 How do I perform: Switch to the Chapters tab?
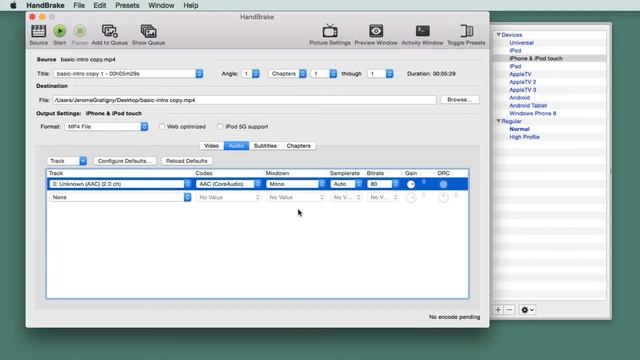[x=298, y=146]
